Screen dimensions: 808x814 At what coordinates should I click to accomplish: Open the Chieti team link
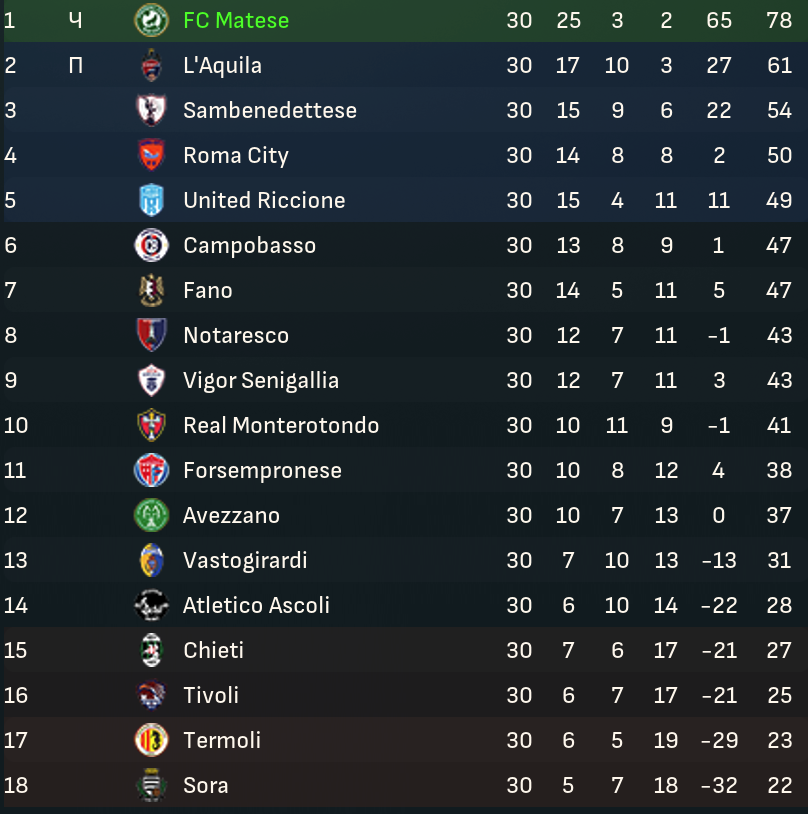(213, 650)
